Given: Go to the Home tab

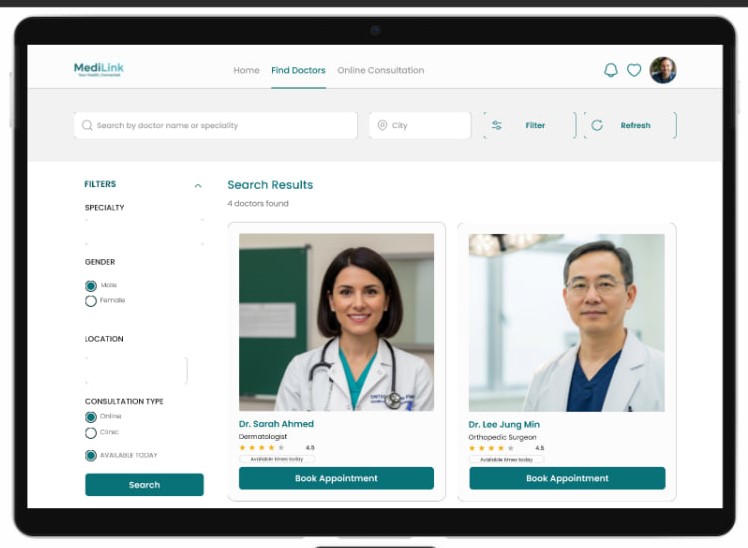Looking at the screenshot, I should [246, 71].
